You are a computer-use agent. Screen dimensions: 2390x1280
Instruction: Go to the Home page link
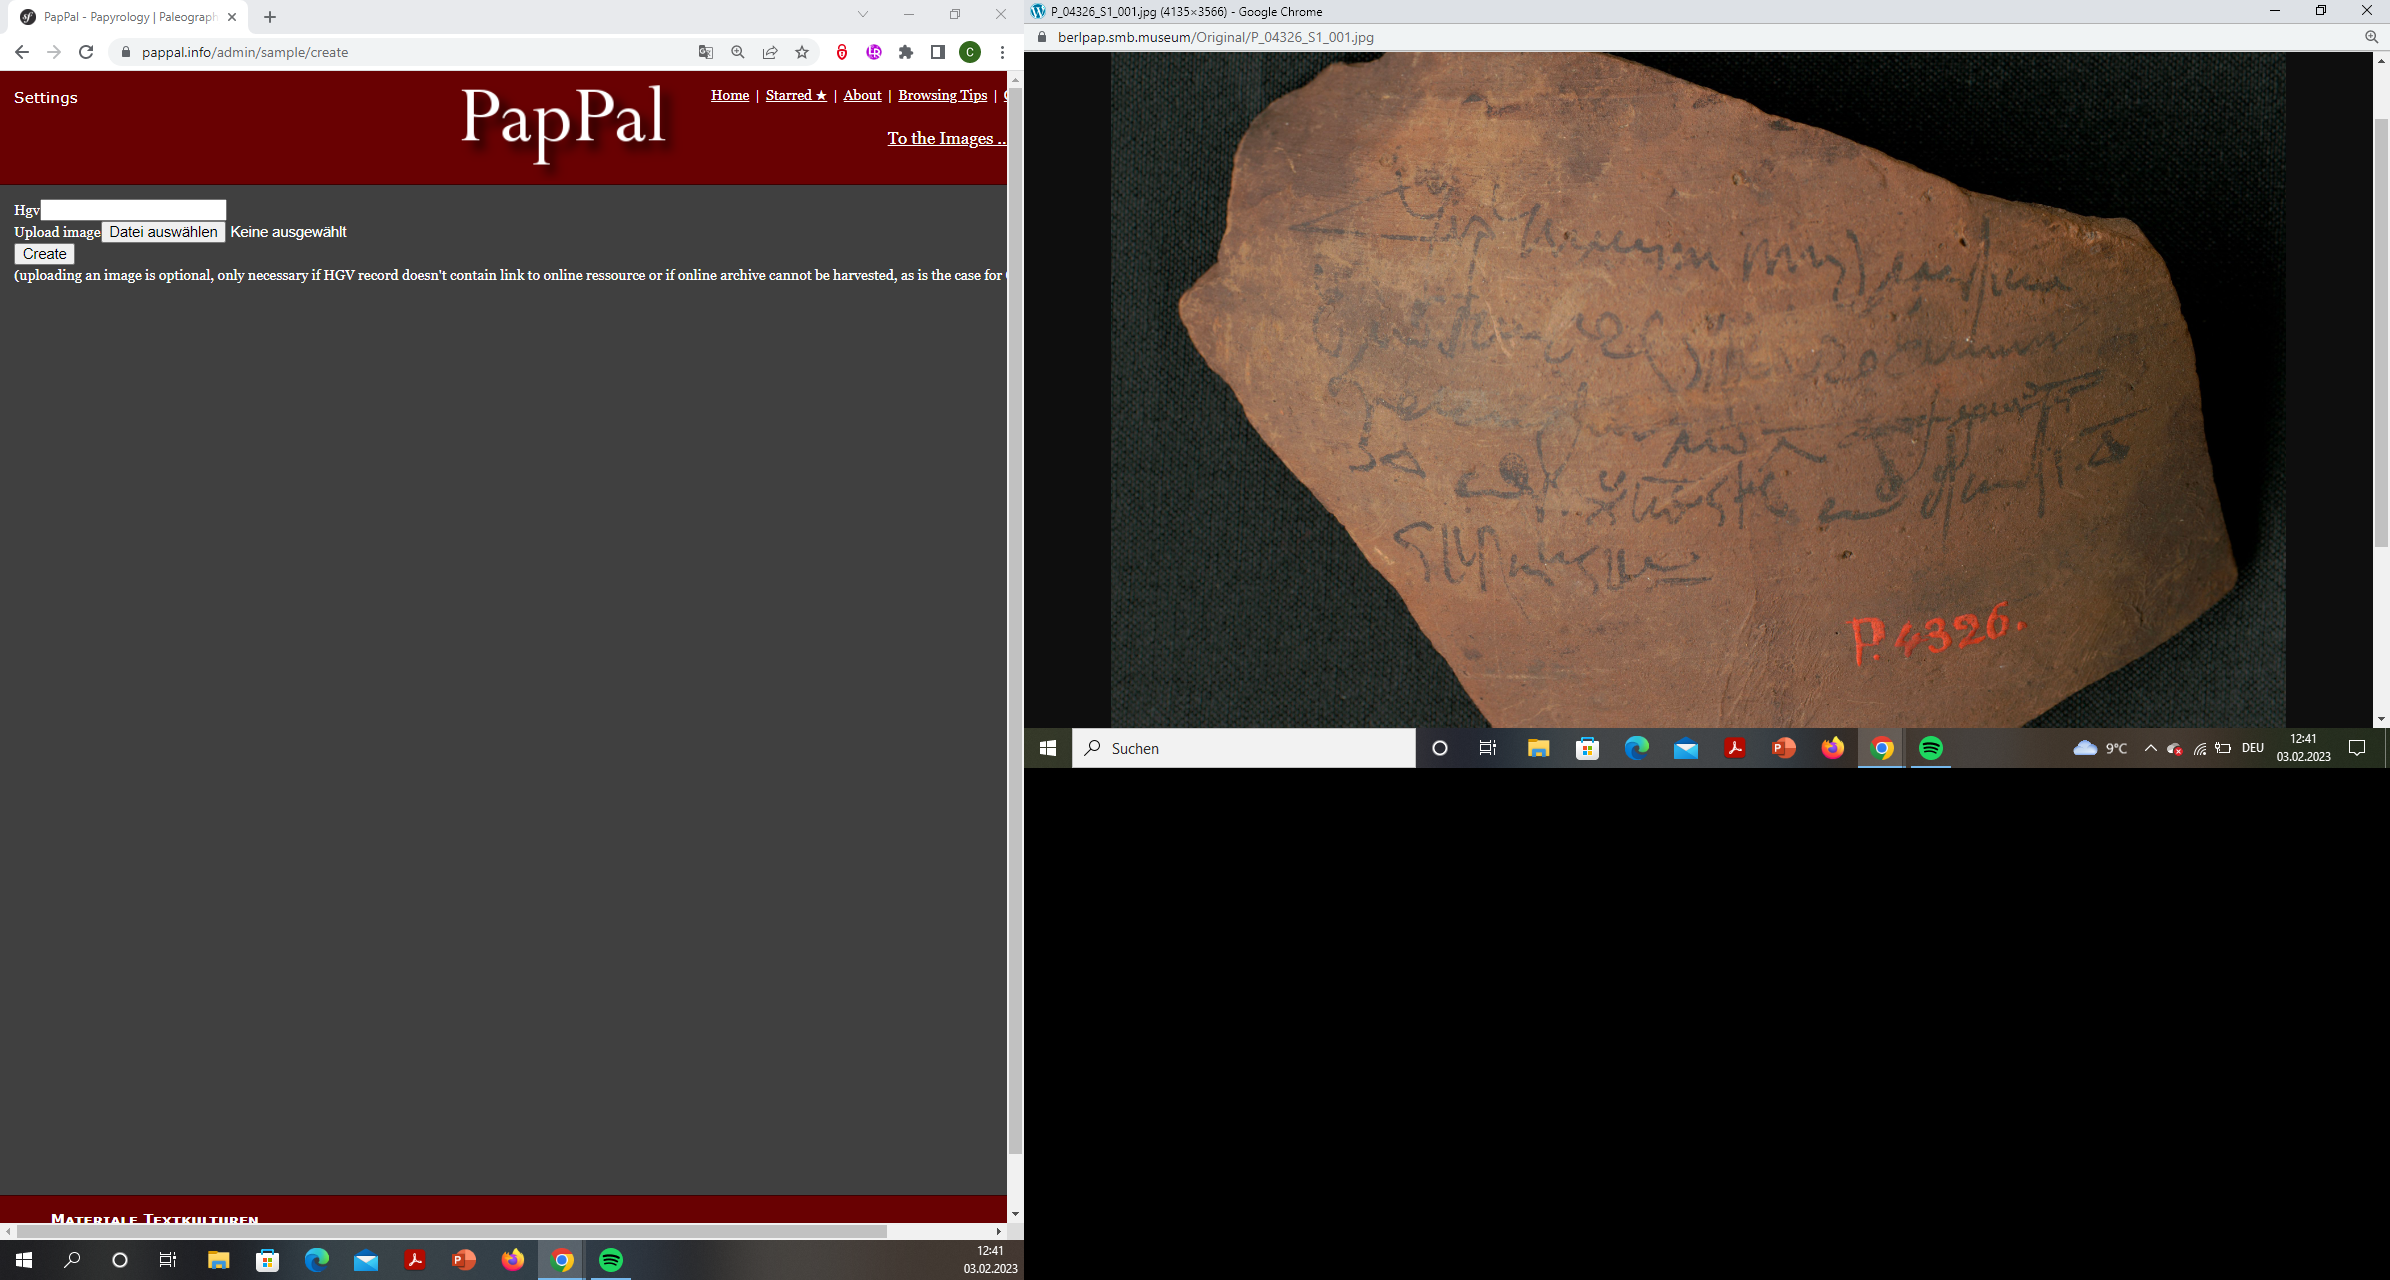coord(730,95)
